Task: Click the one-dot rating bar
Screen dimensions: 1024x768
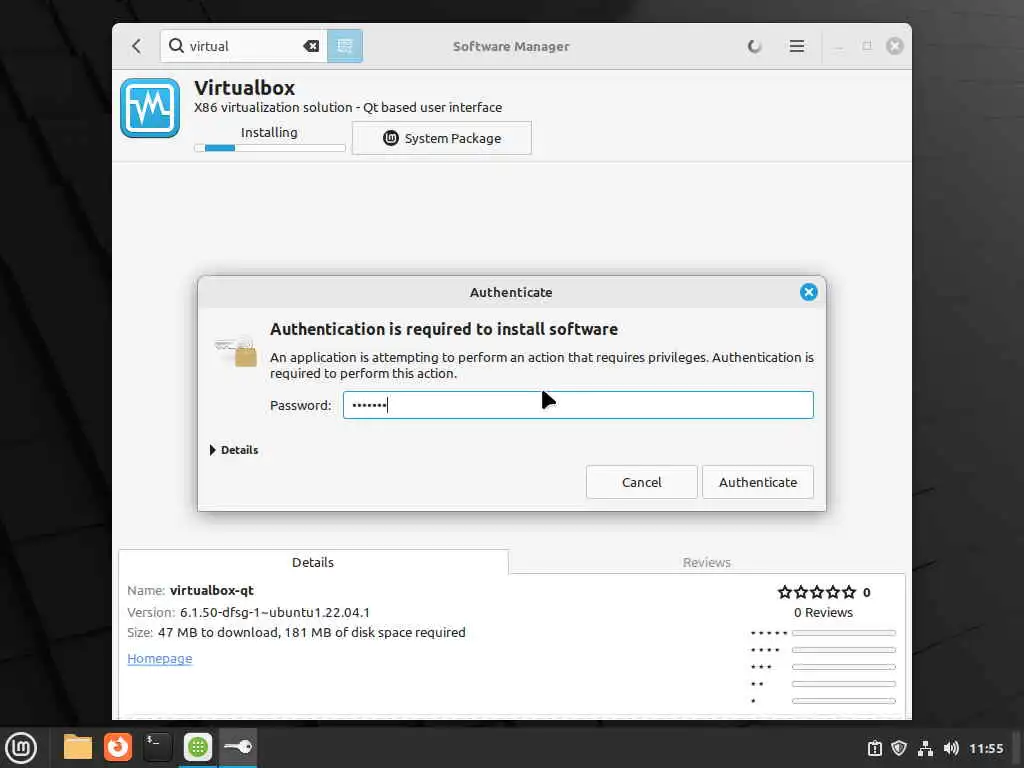Action: 843,701
